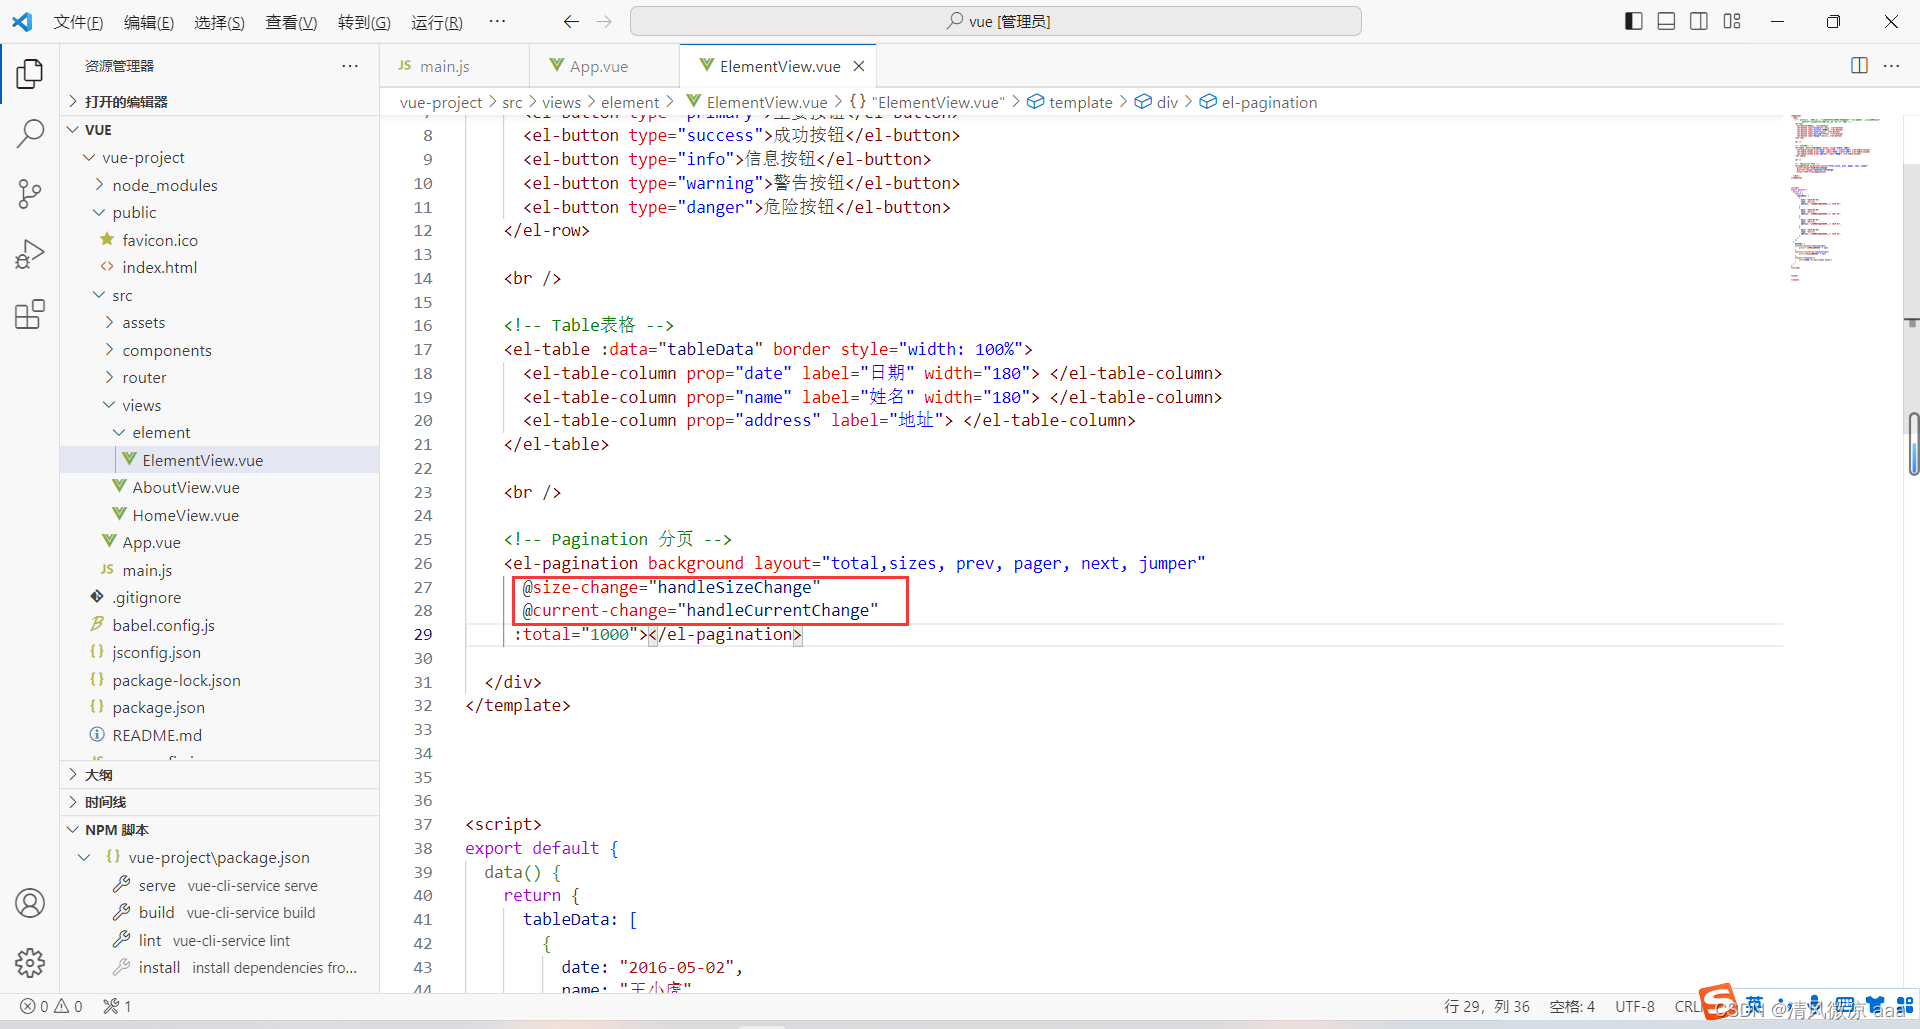
Task: Expand the router folder
Action: click(x=220, y=378)
